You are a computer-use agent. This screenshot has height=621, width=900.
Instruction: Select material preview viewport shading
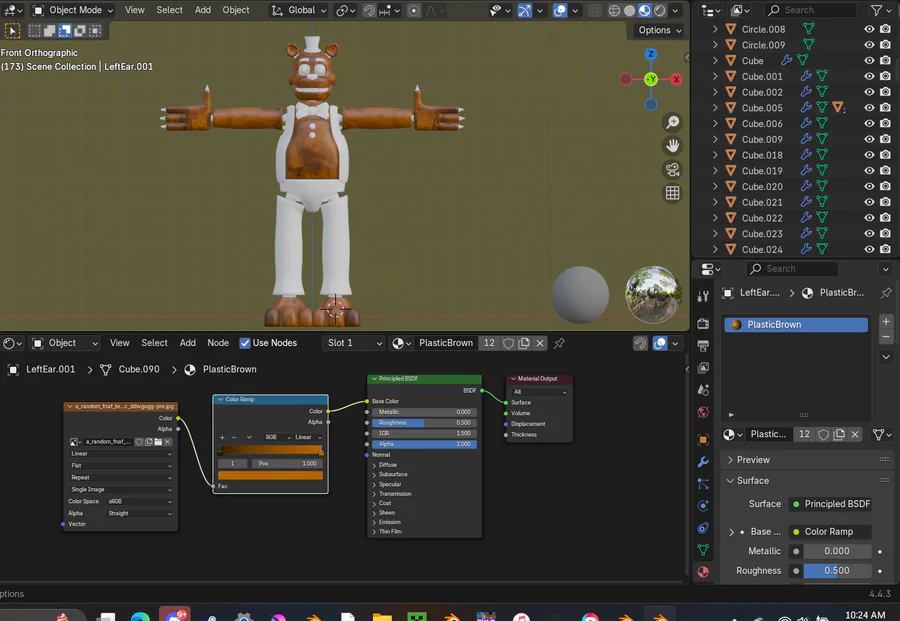(645, 10)
